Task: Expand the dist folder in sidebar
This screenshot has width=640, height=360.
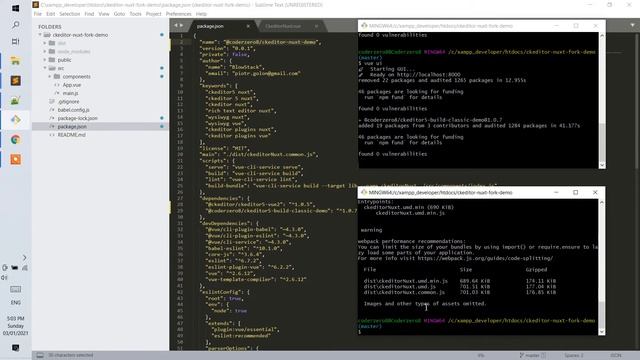Action: click(x=45, y=43)
